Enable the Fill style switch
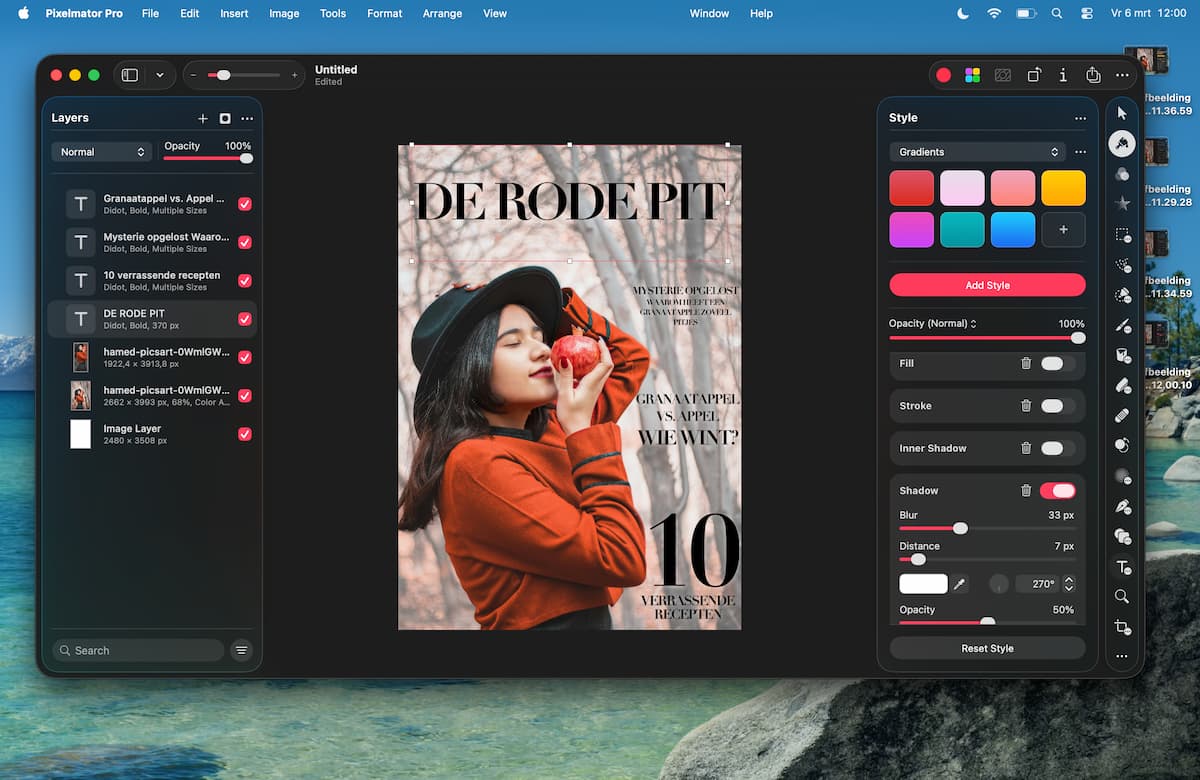The height and width of the screenshot is (780, 1200). pyautogui.click(x=1058, y=364)
